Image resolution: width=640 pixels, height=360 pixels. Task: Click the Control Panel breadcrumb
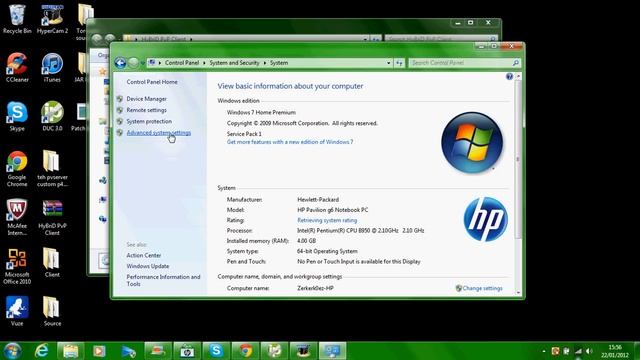coord(182,63)
